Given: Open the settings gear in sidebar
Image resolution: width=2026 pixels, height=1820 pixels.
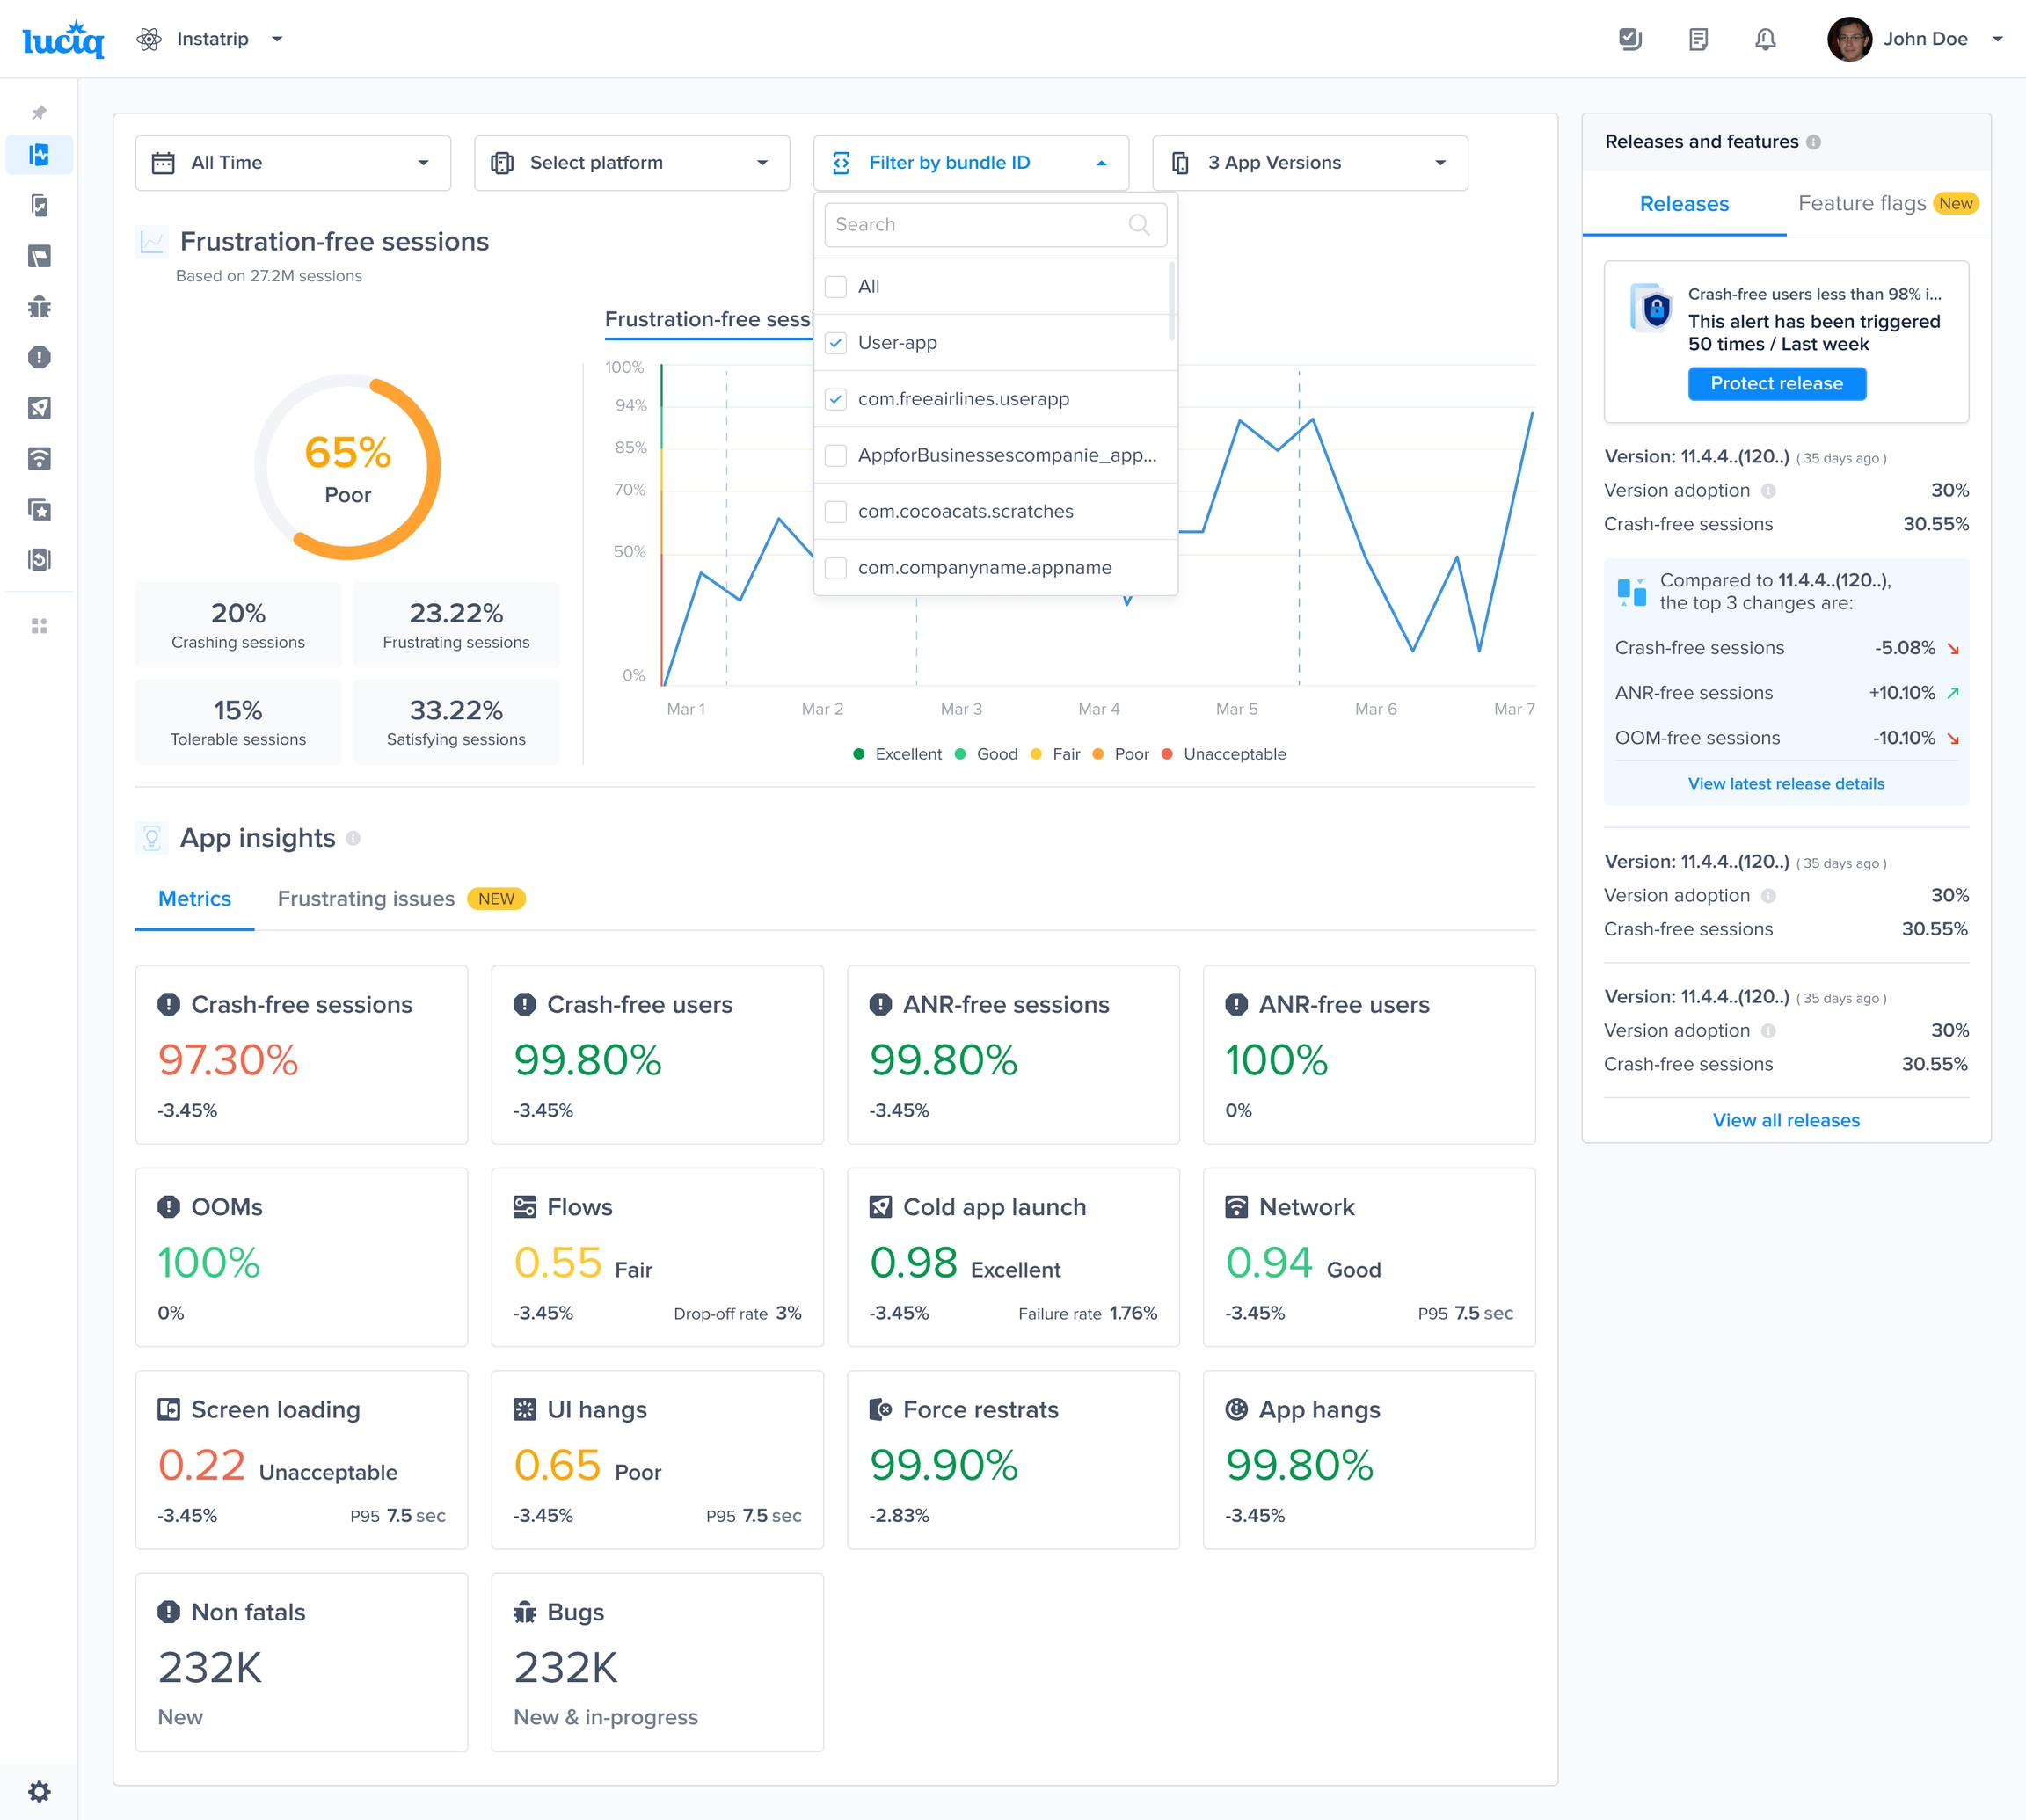Looking at the screenshot, I should [39, 1791].
